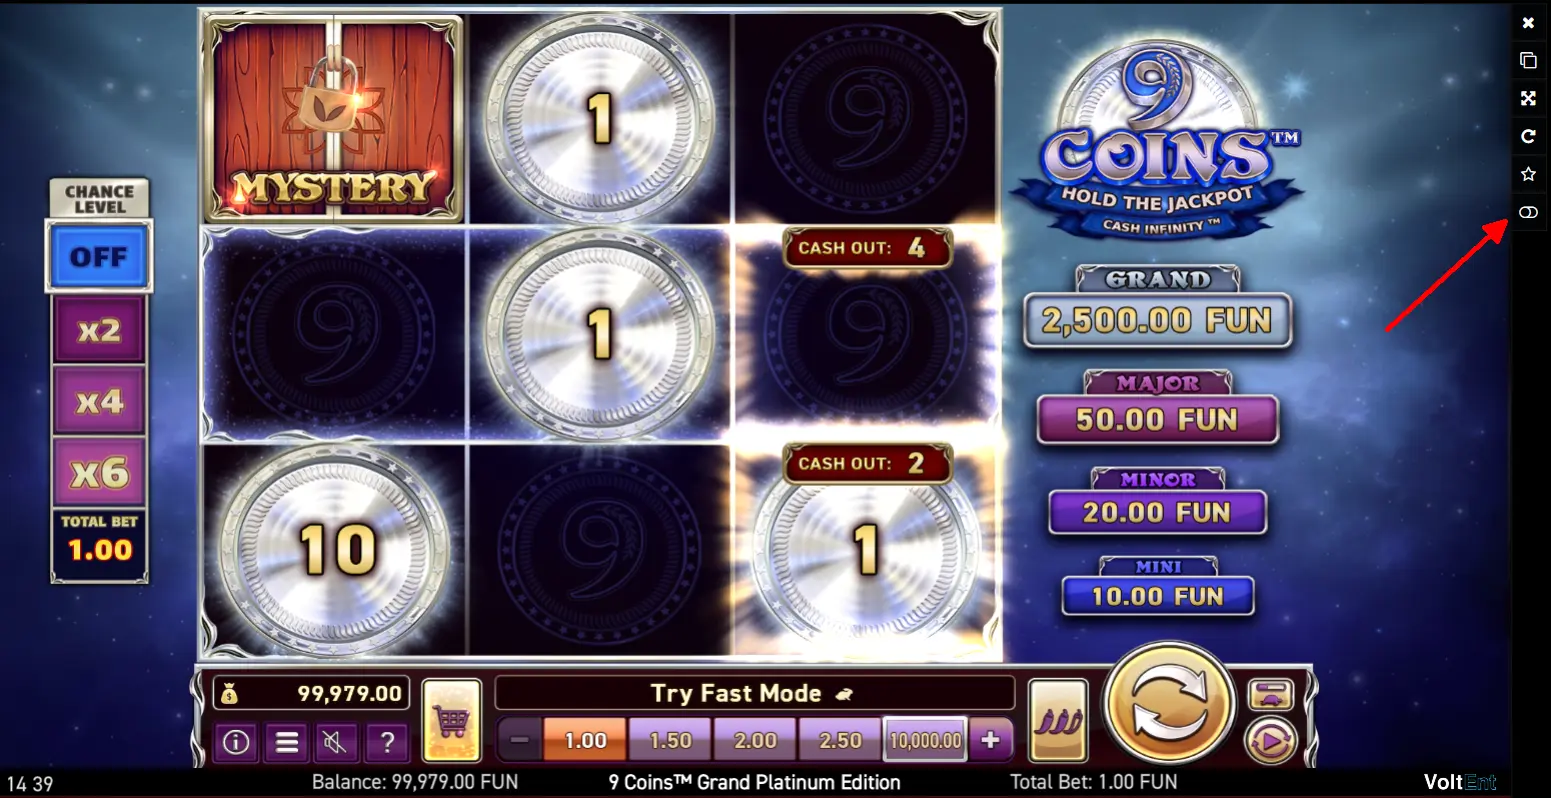The image size is (1551, 798).
Task: Open the info paytable icon
Action: tap(236, 742)
